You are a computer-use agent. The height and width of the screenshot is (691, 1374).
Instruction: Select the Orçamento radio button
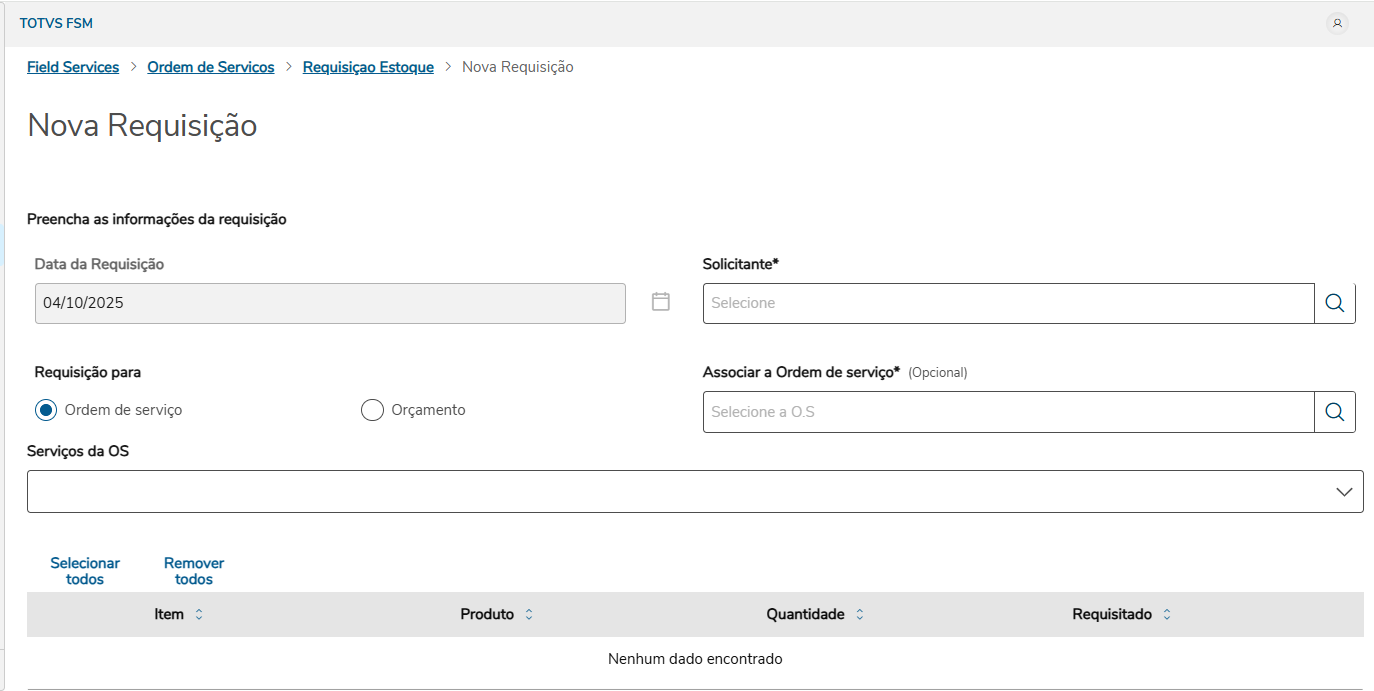pyautogui.click(x=372, y=410)
